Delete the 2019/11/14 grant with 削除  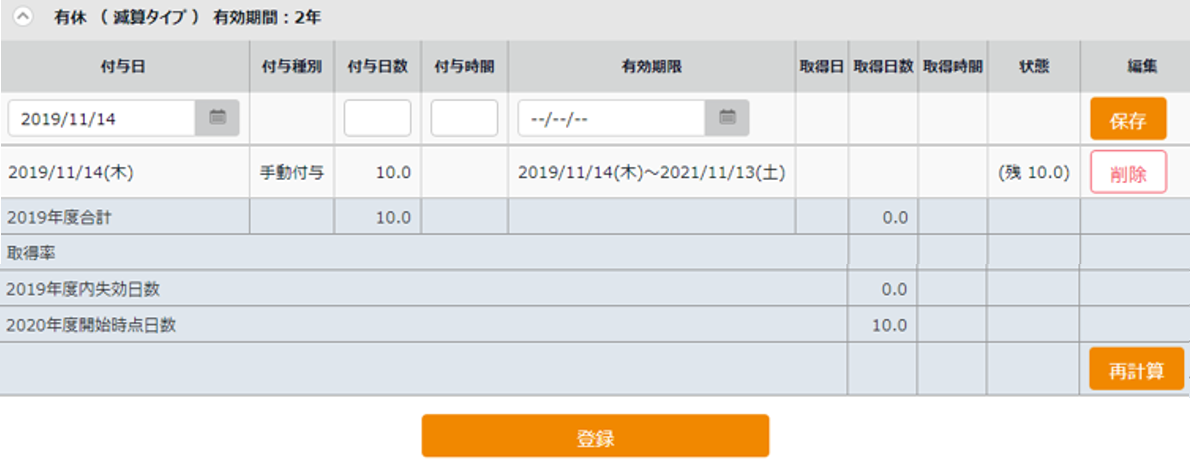coord(1128,172)
